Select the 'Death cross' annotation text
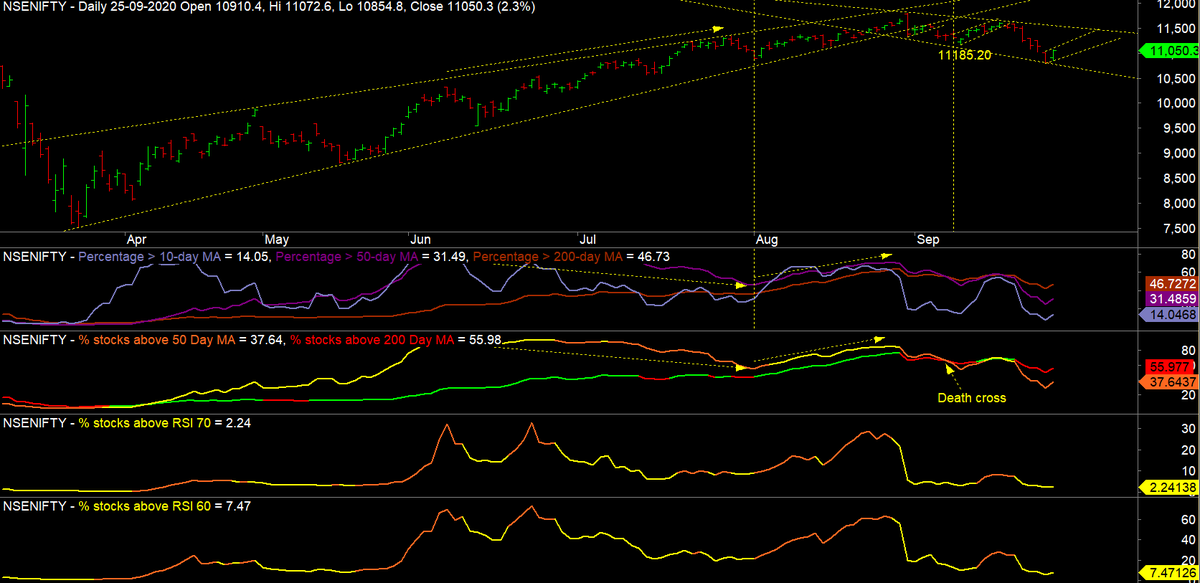The height and width of the screenshot is (583, 1200). click(x=971, y=398)
